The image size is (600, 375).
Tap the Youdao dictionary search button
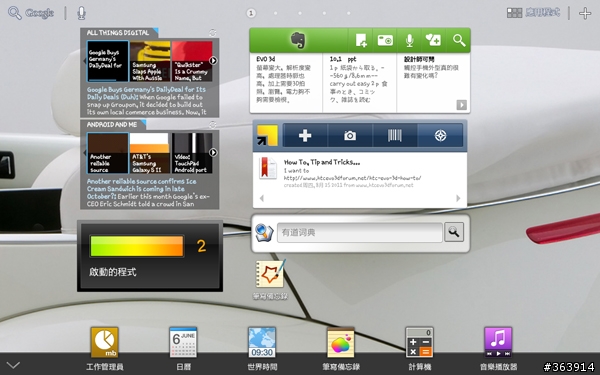[x=454, y=232]
